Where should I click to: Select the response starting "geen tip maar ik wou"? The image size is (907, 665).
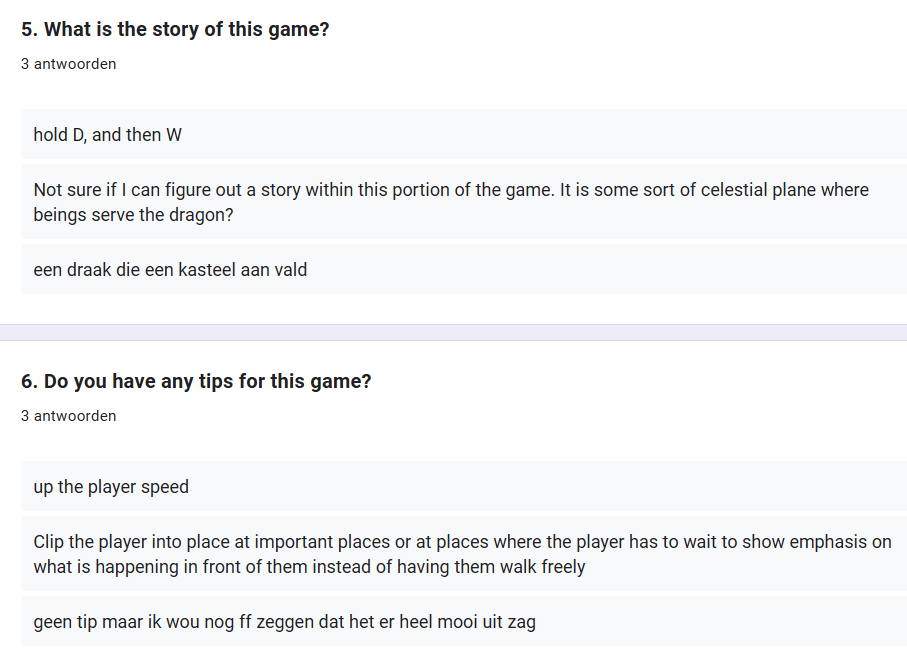284,622
